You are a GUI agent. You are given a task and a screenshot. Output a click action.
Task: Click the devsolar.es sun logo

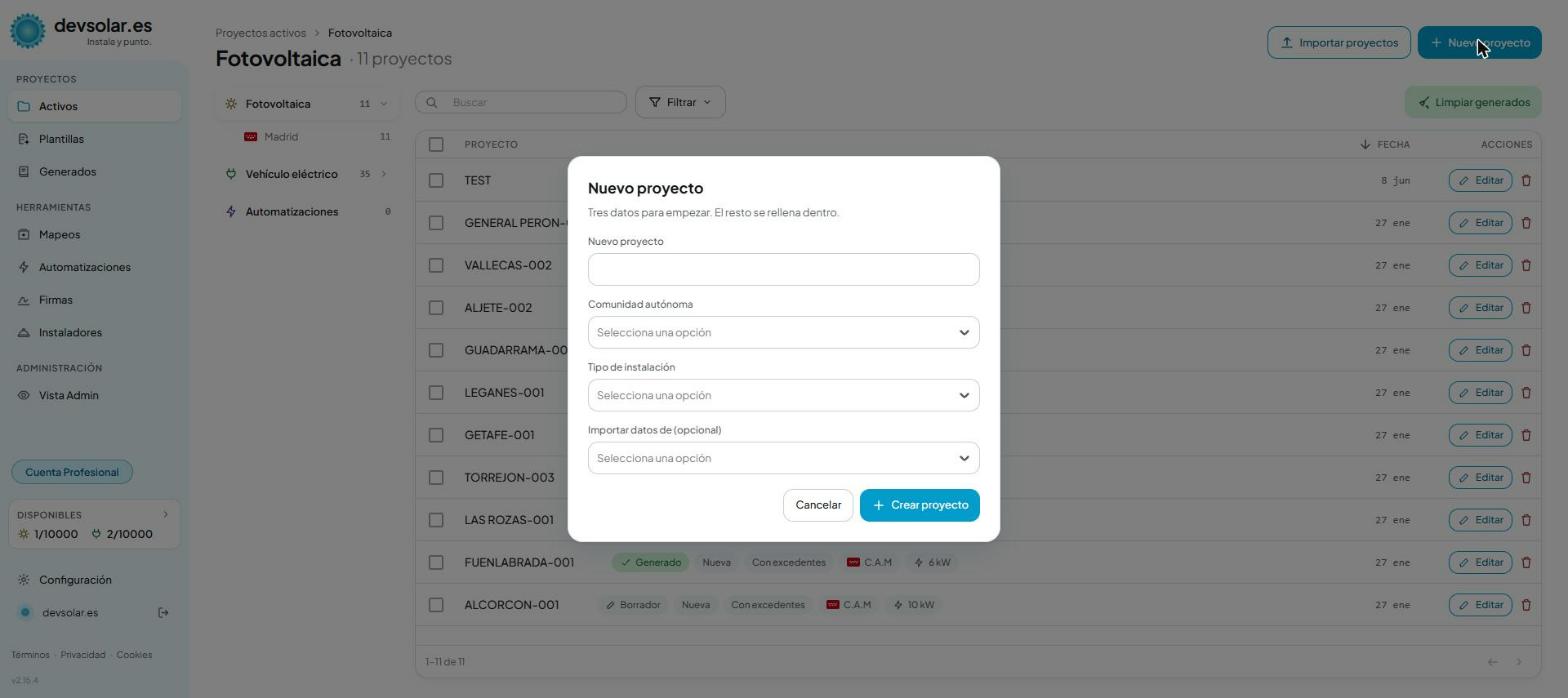point(28,31)
